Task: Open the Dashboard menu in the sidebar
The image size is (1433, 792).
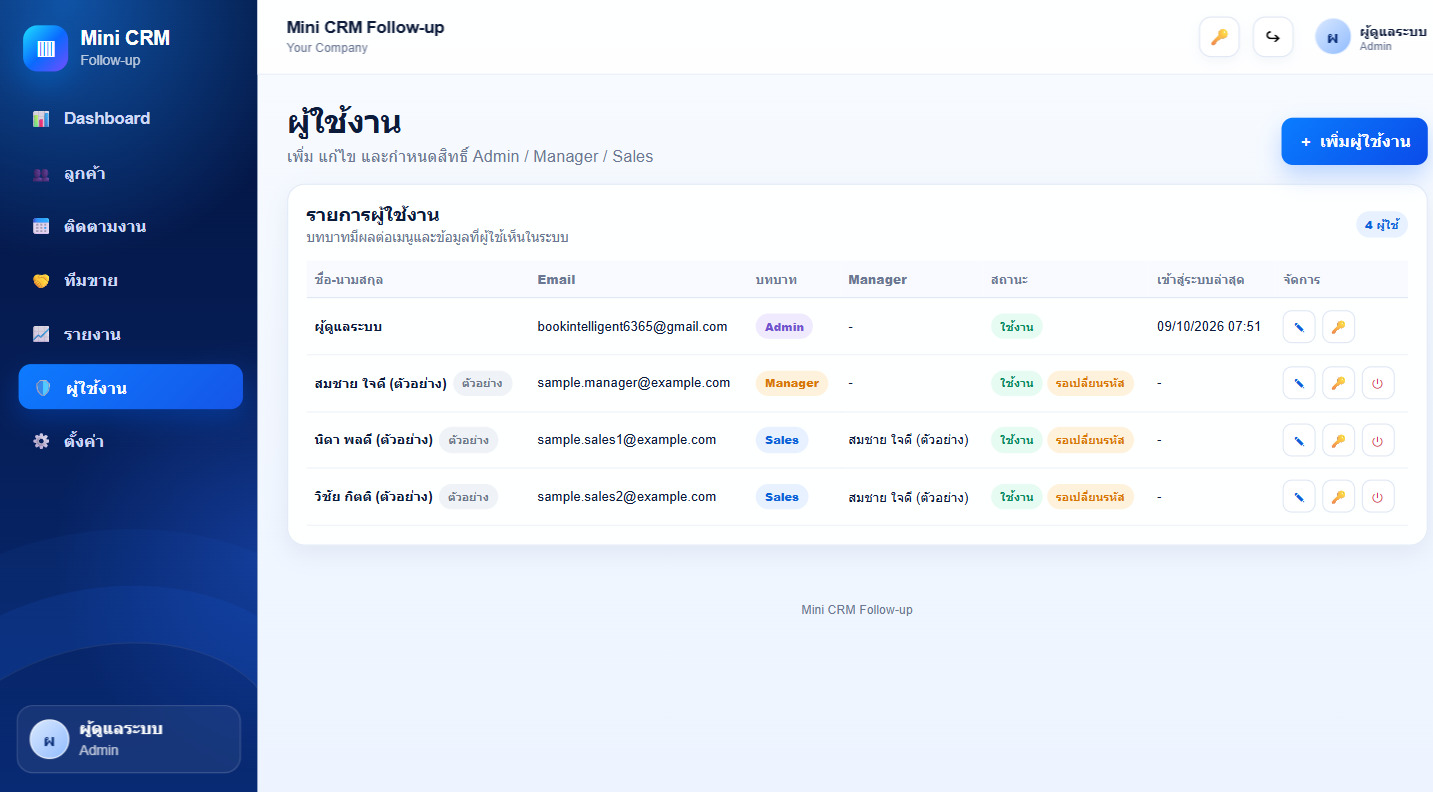Action: [x=130, y=119]
